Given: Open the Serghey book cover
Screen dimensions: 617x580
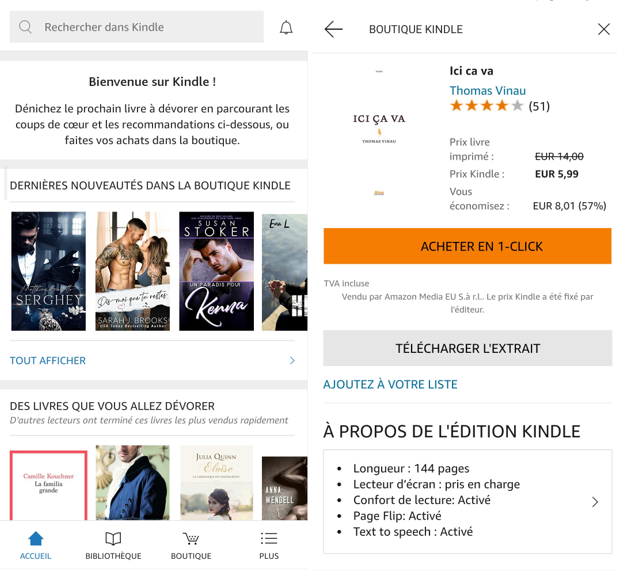Looking at the screenshot, I should [48, 271].
